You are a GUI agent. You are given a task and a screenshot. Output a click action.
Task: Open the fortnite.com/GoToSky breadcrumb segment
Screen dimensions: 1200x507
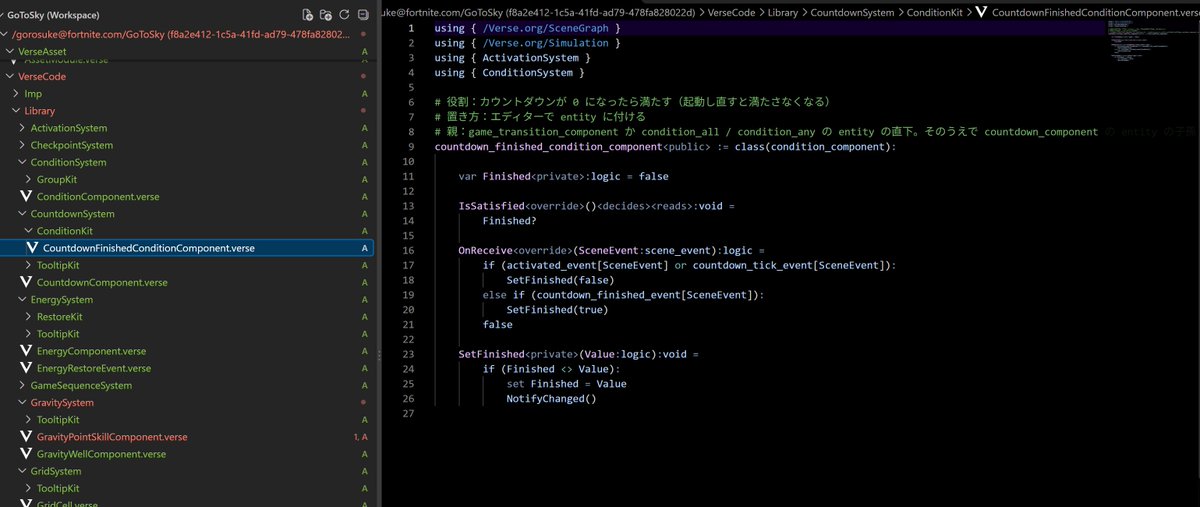[540, 11]
